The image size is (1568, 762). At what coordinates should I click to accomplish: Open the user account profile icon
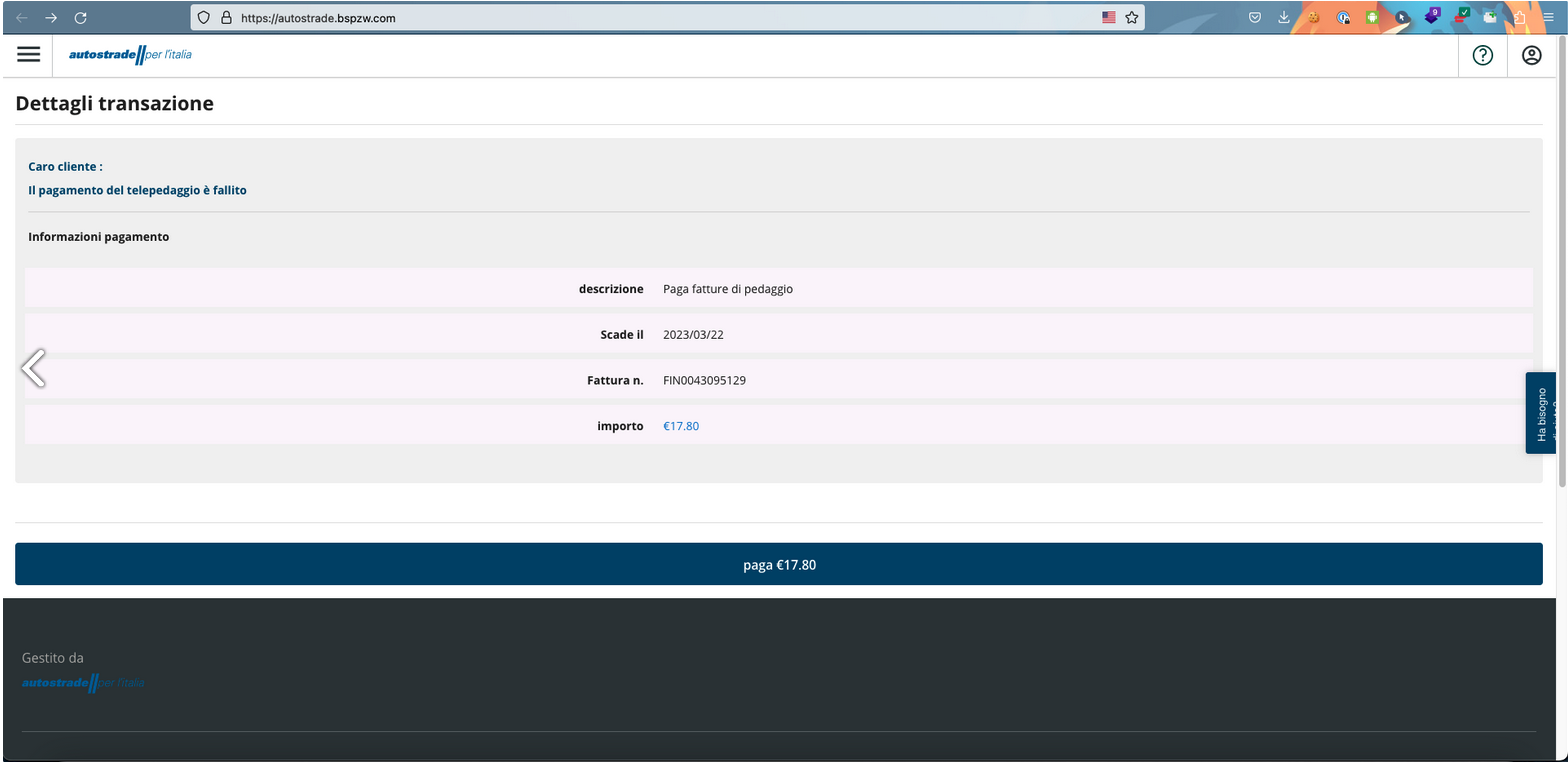pyautogui.click(x=1531, y=56)
